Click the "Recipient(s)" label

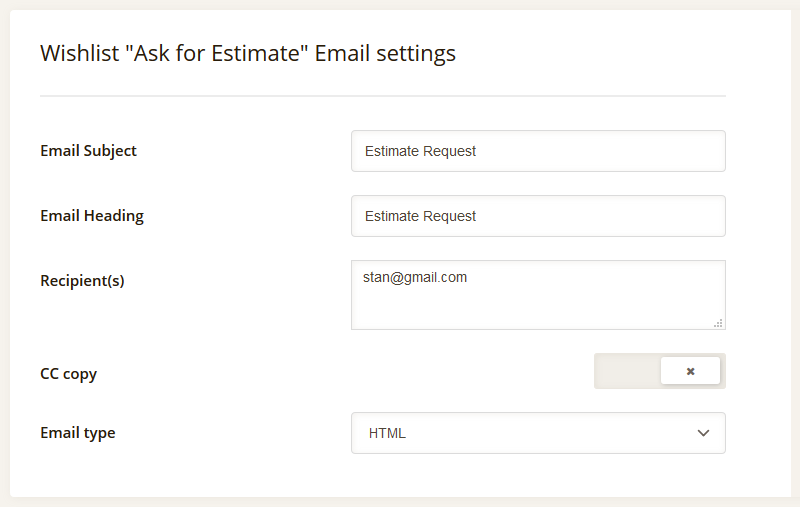[82, 281]
